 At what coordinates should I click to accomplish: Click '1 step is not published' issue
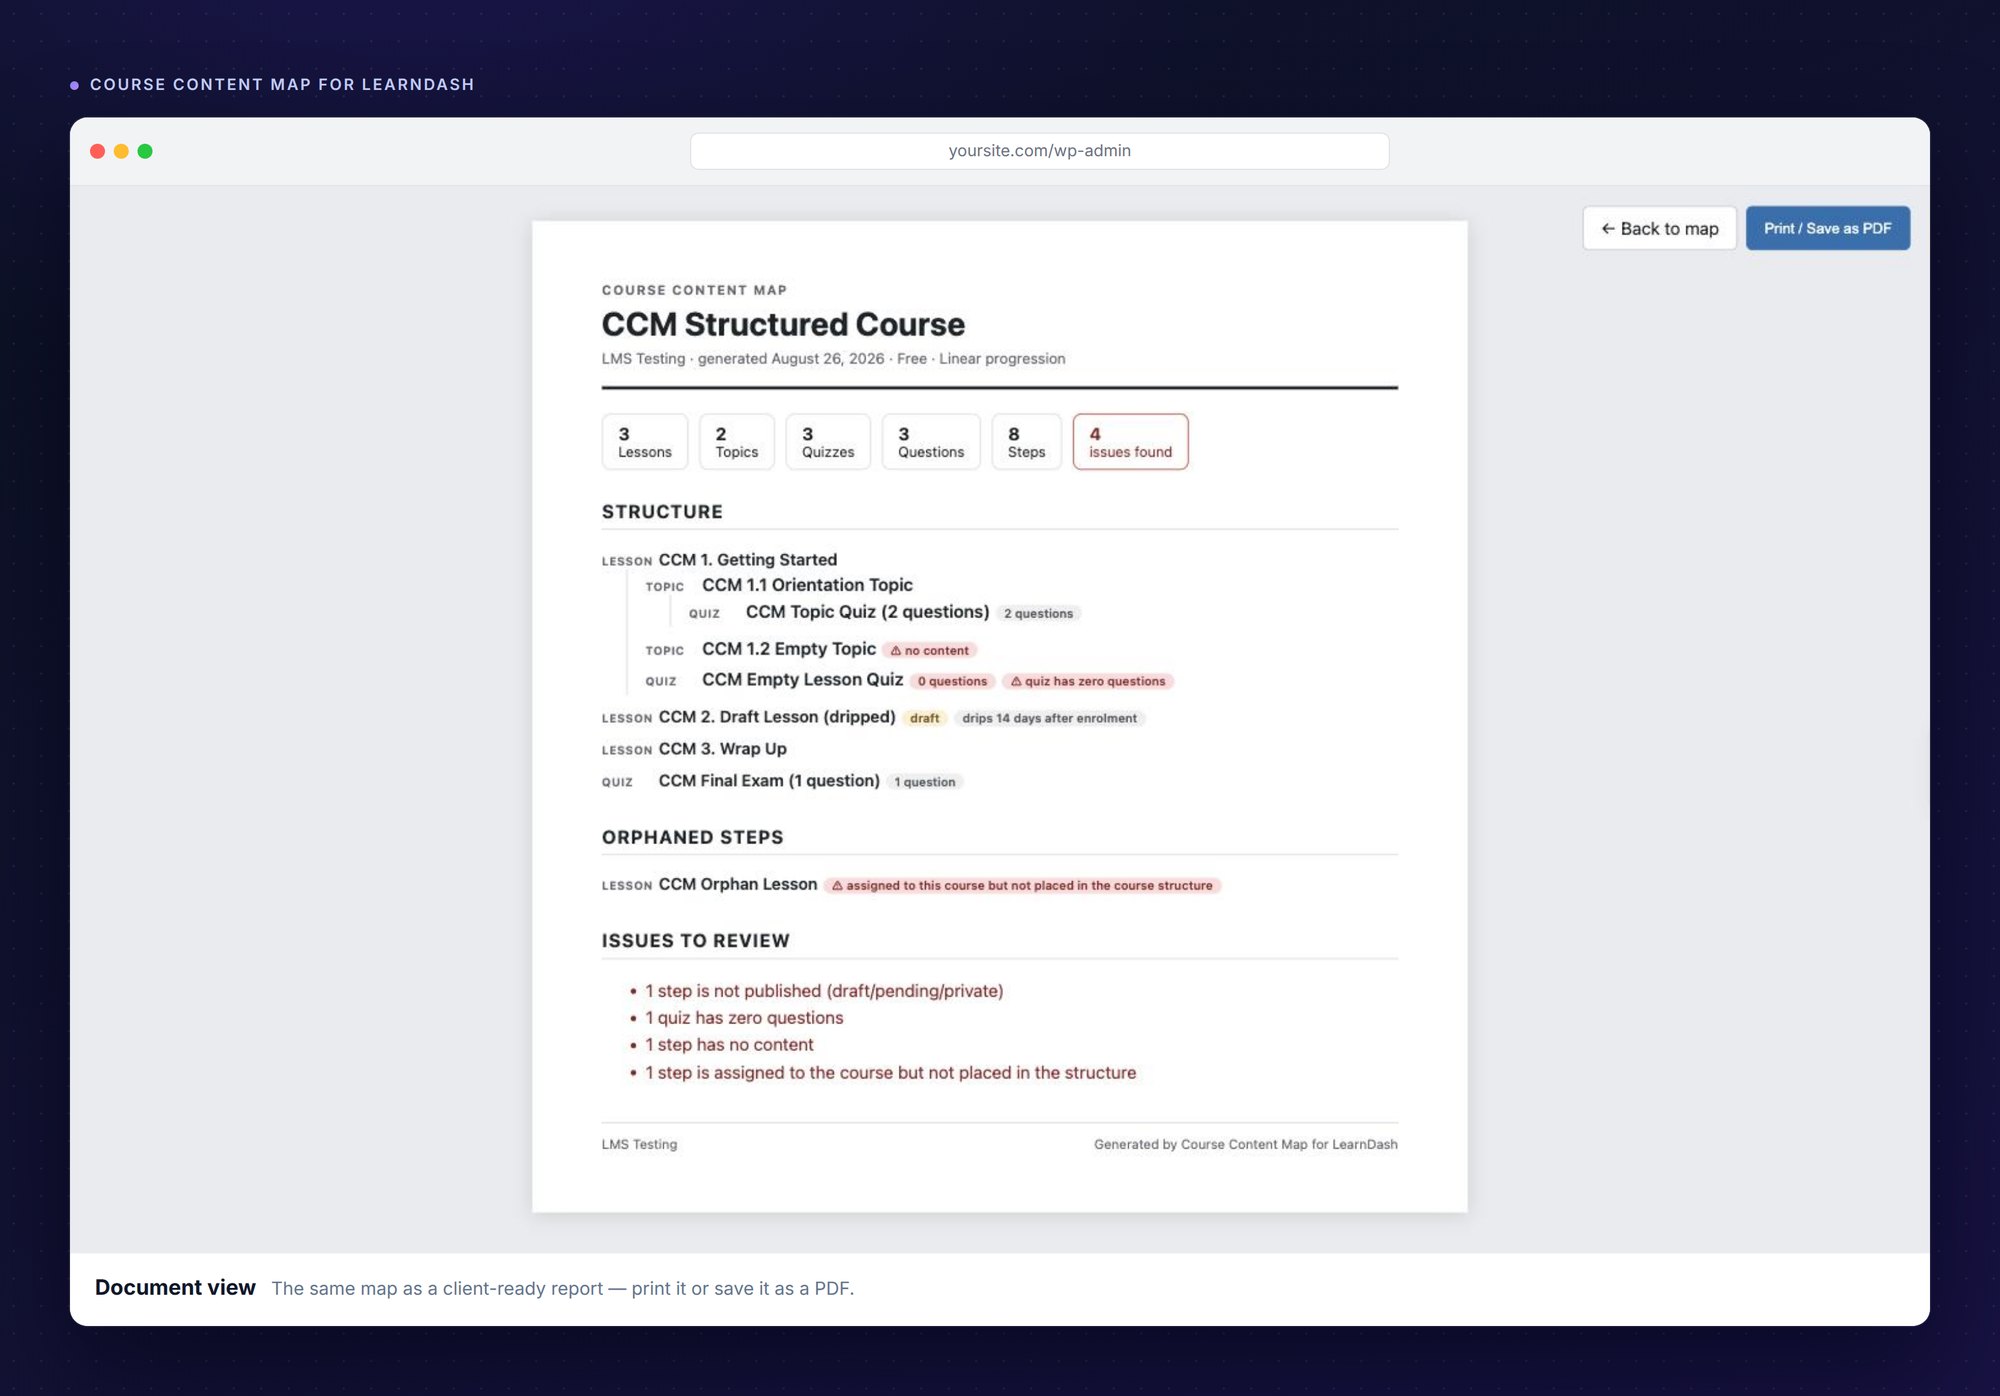(x=824, y=991)
